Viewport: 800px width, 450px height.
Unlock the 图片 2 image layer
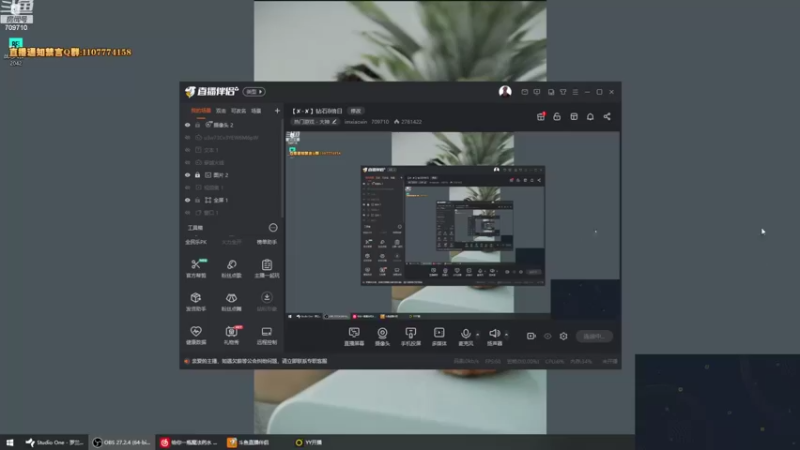pos(197,175)
